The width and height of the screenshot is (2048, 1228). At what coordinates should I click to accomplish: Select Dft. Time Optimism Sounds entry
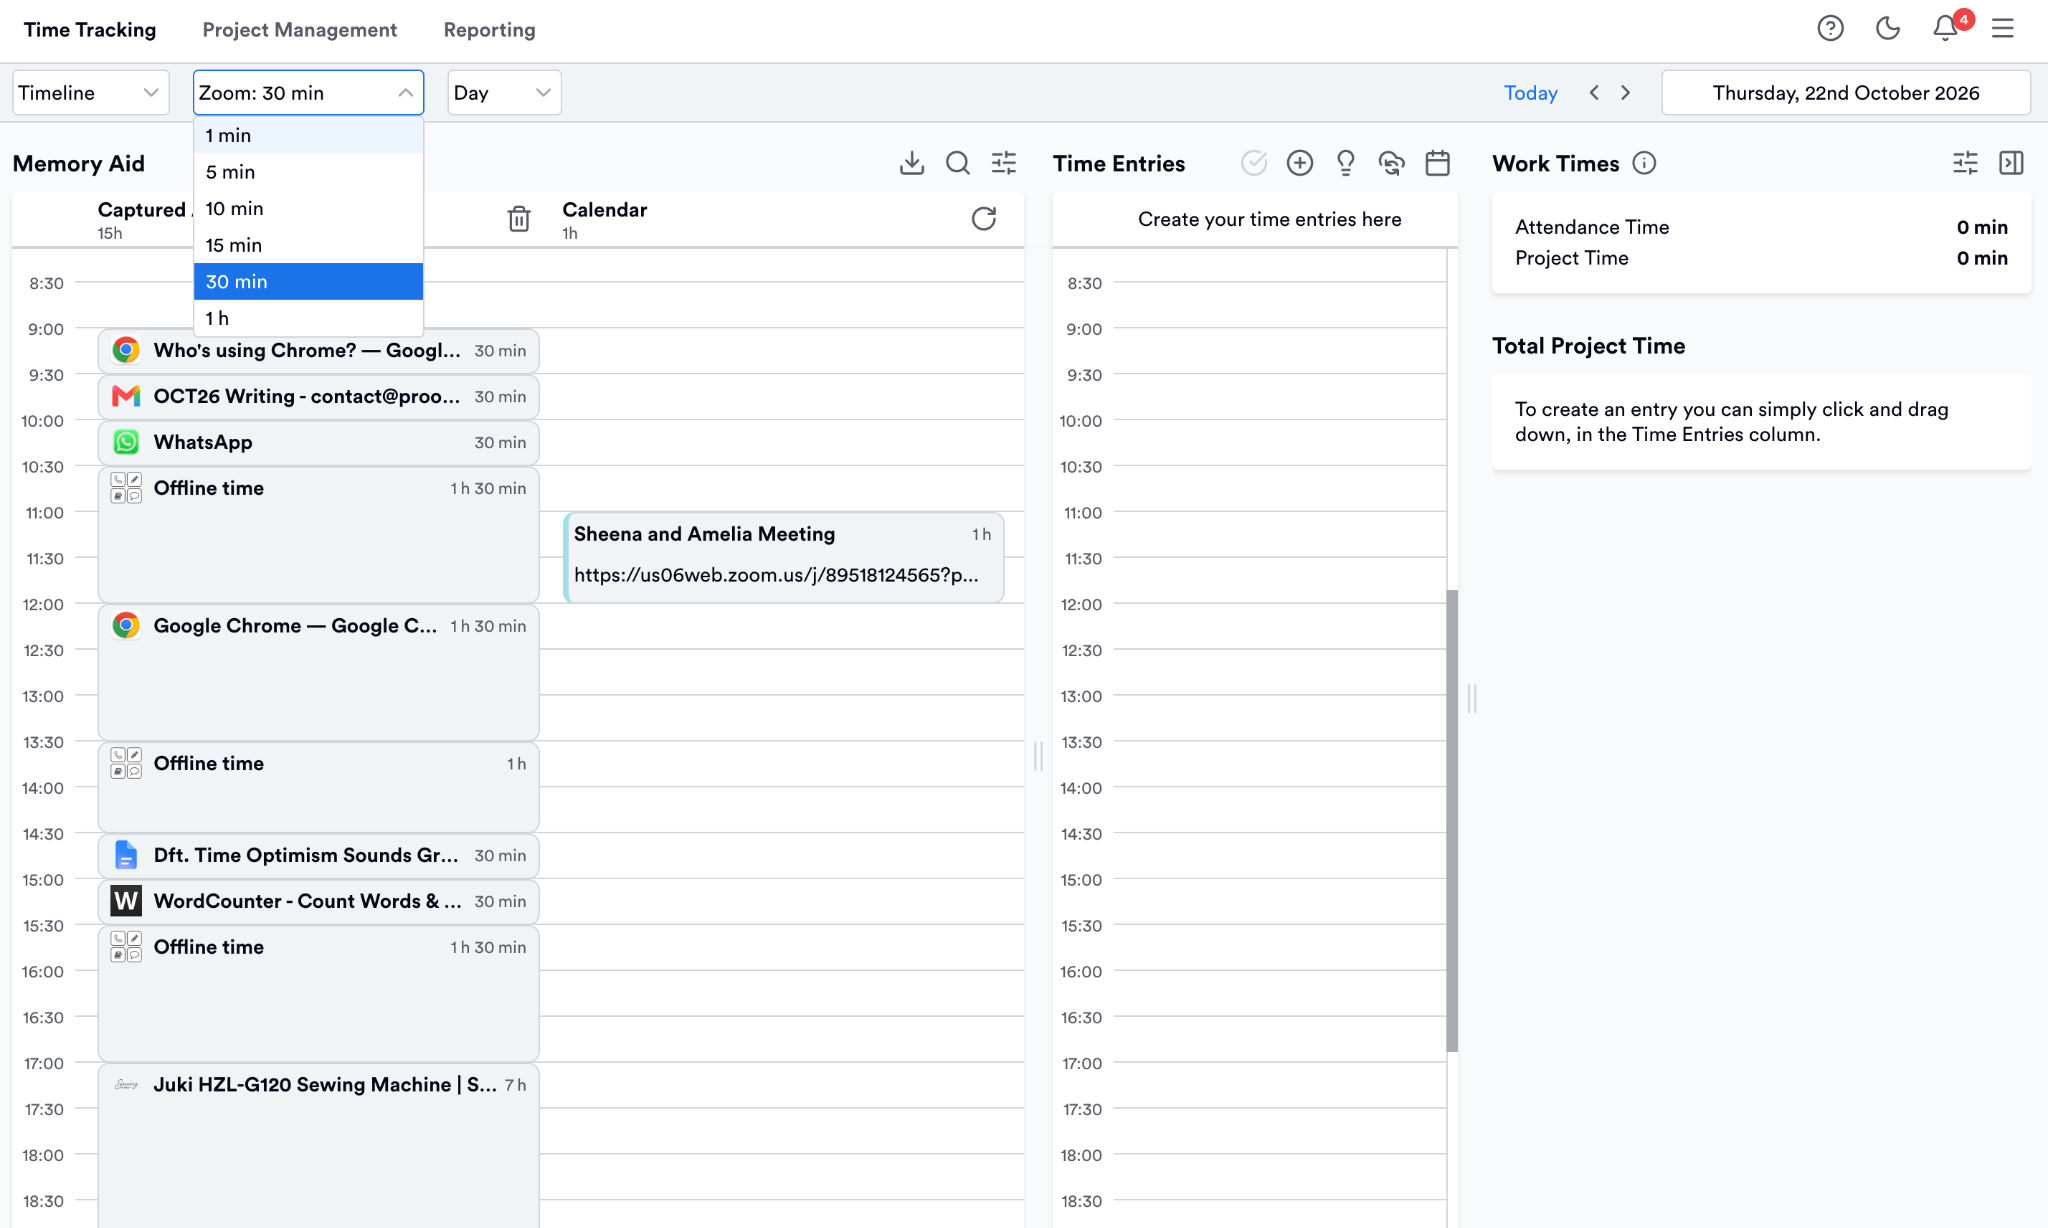point(318,855)
